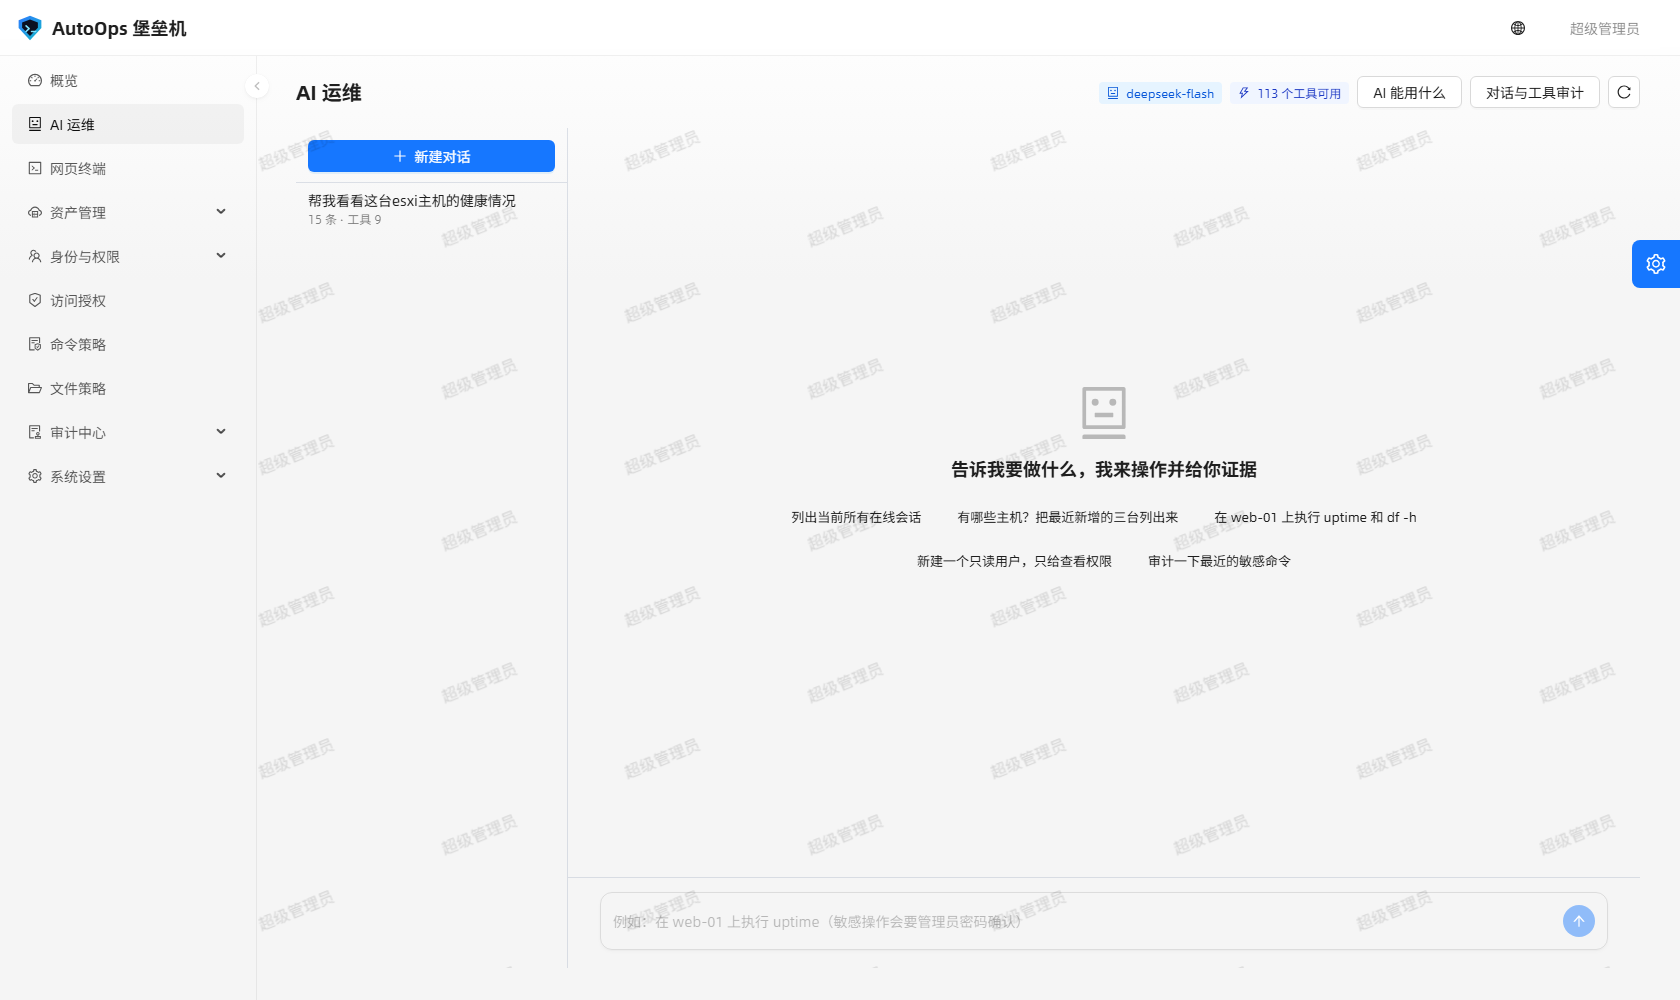Open 文件策略 in the sidebar

pos(128,388)
